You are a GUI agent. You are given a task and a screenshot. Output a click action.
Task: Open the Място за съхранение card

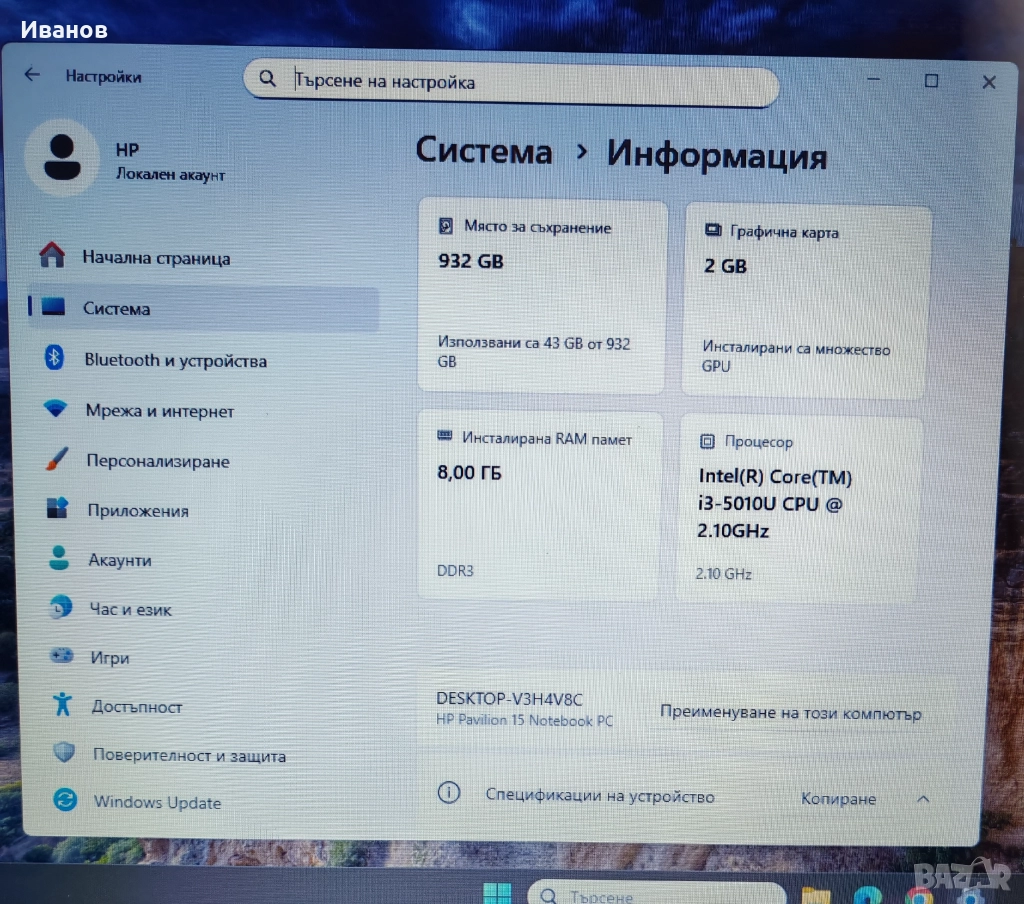(x=542, y=295)
